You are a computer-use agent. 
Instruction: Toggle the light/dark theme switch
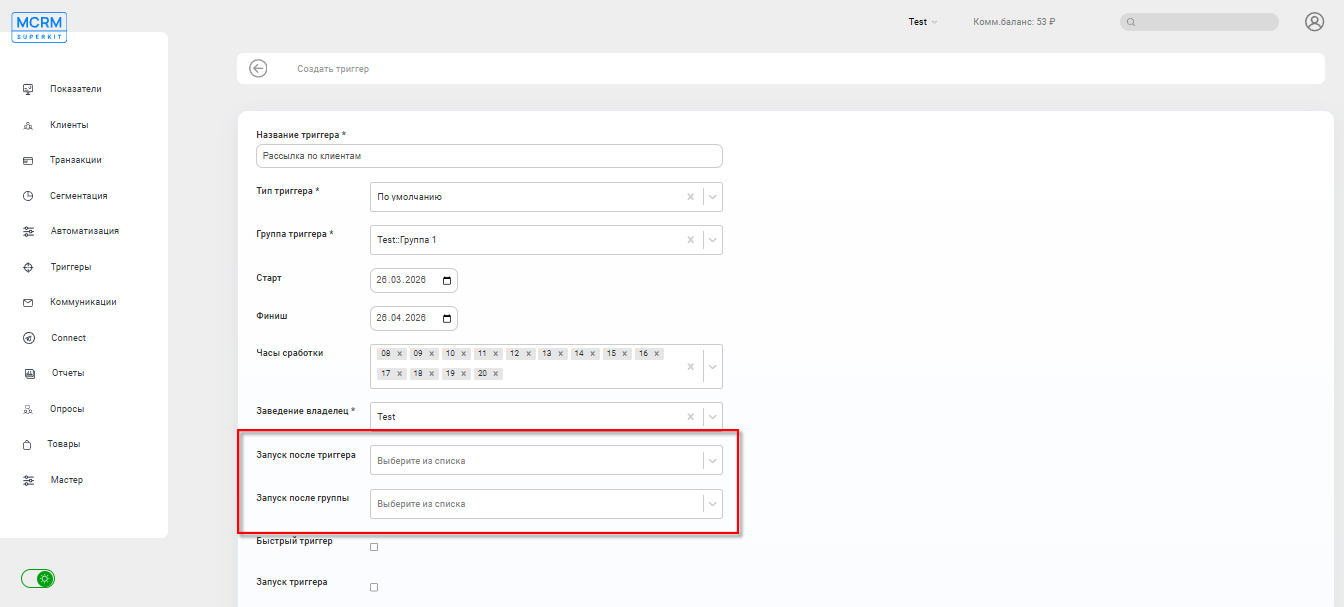pyautogui.click(x=39, y=578)
